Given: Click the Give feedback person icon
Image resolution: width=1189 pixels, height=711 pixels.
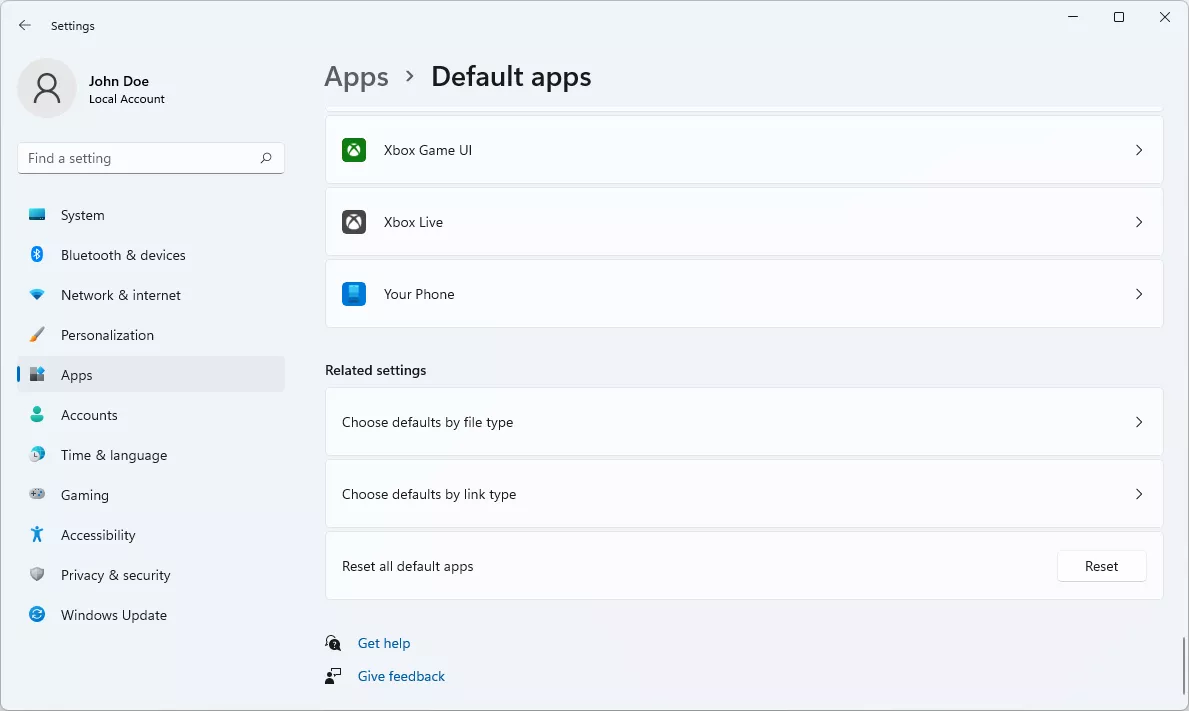Looking at the screenshot, I should pos(333,676).
